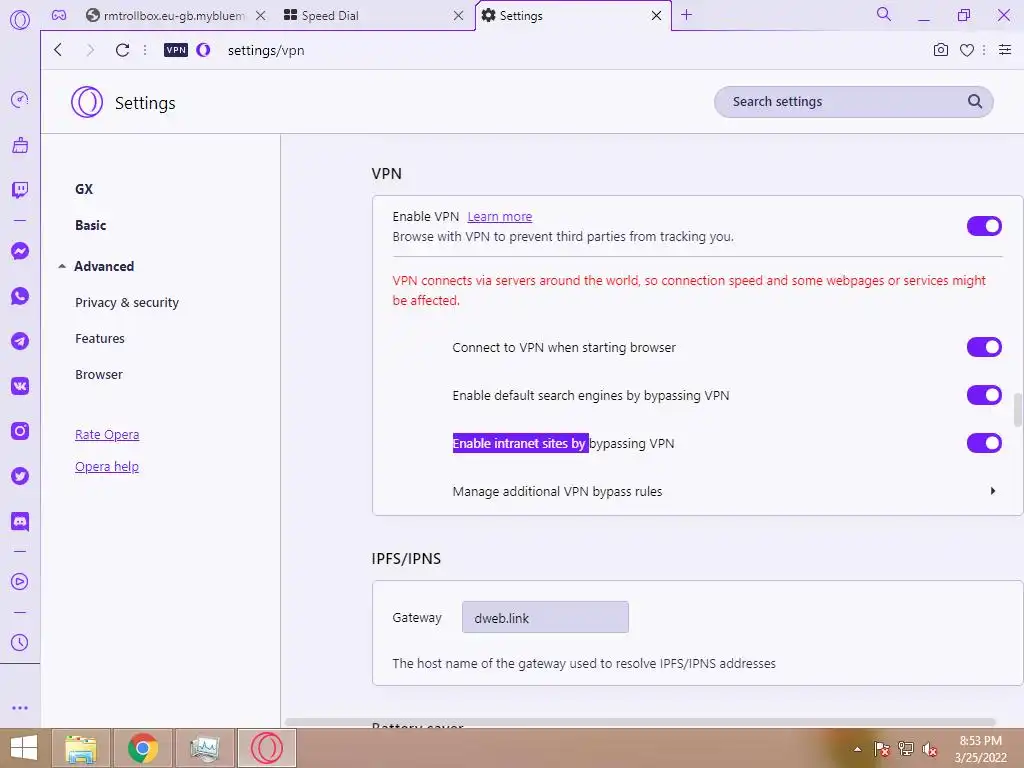Take a snapshot with camera icon
1024x768 pixels.
[940, 50]
